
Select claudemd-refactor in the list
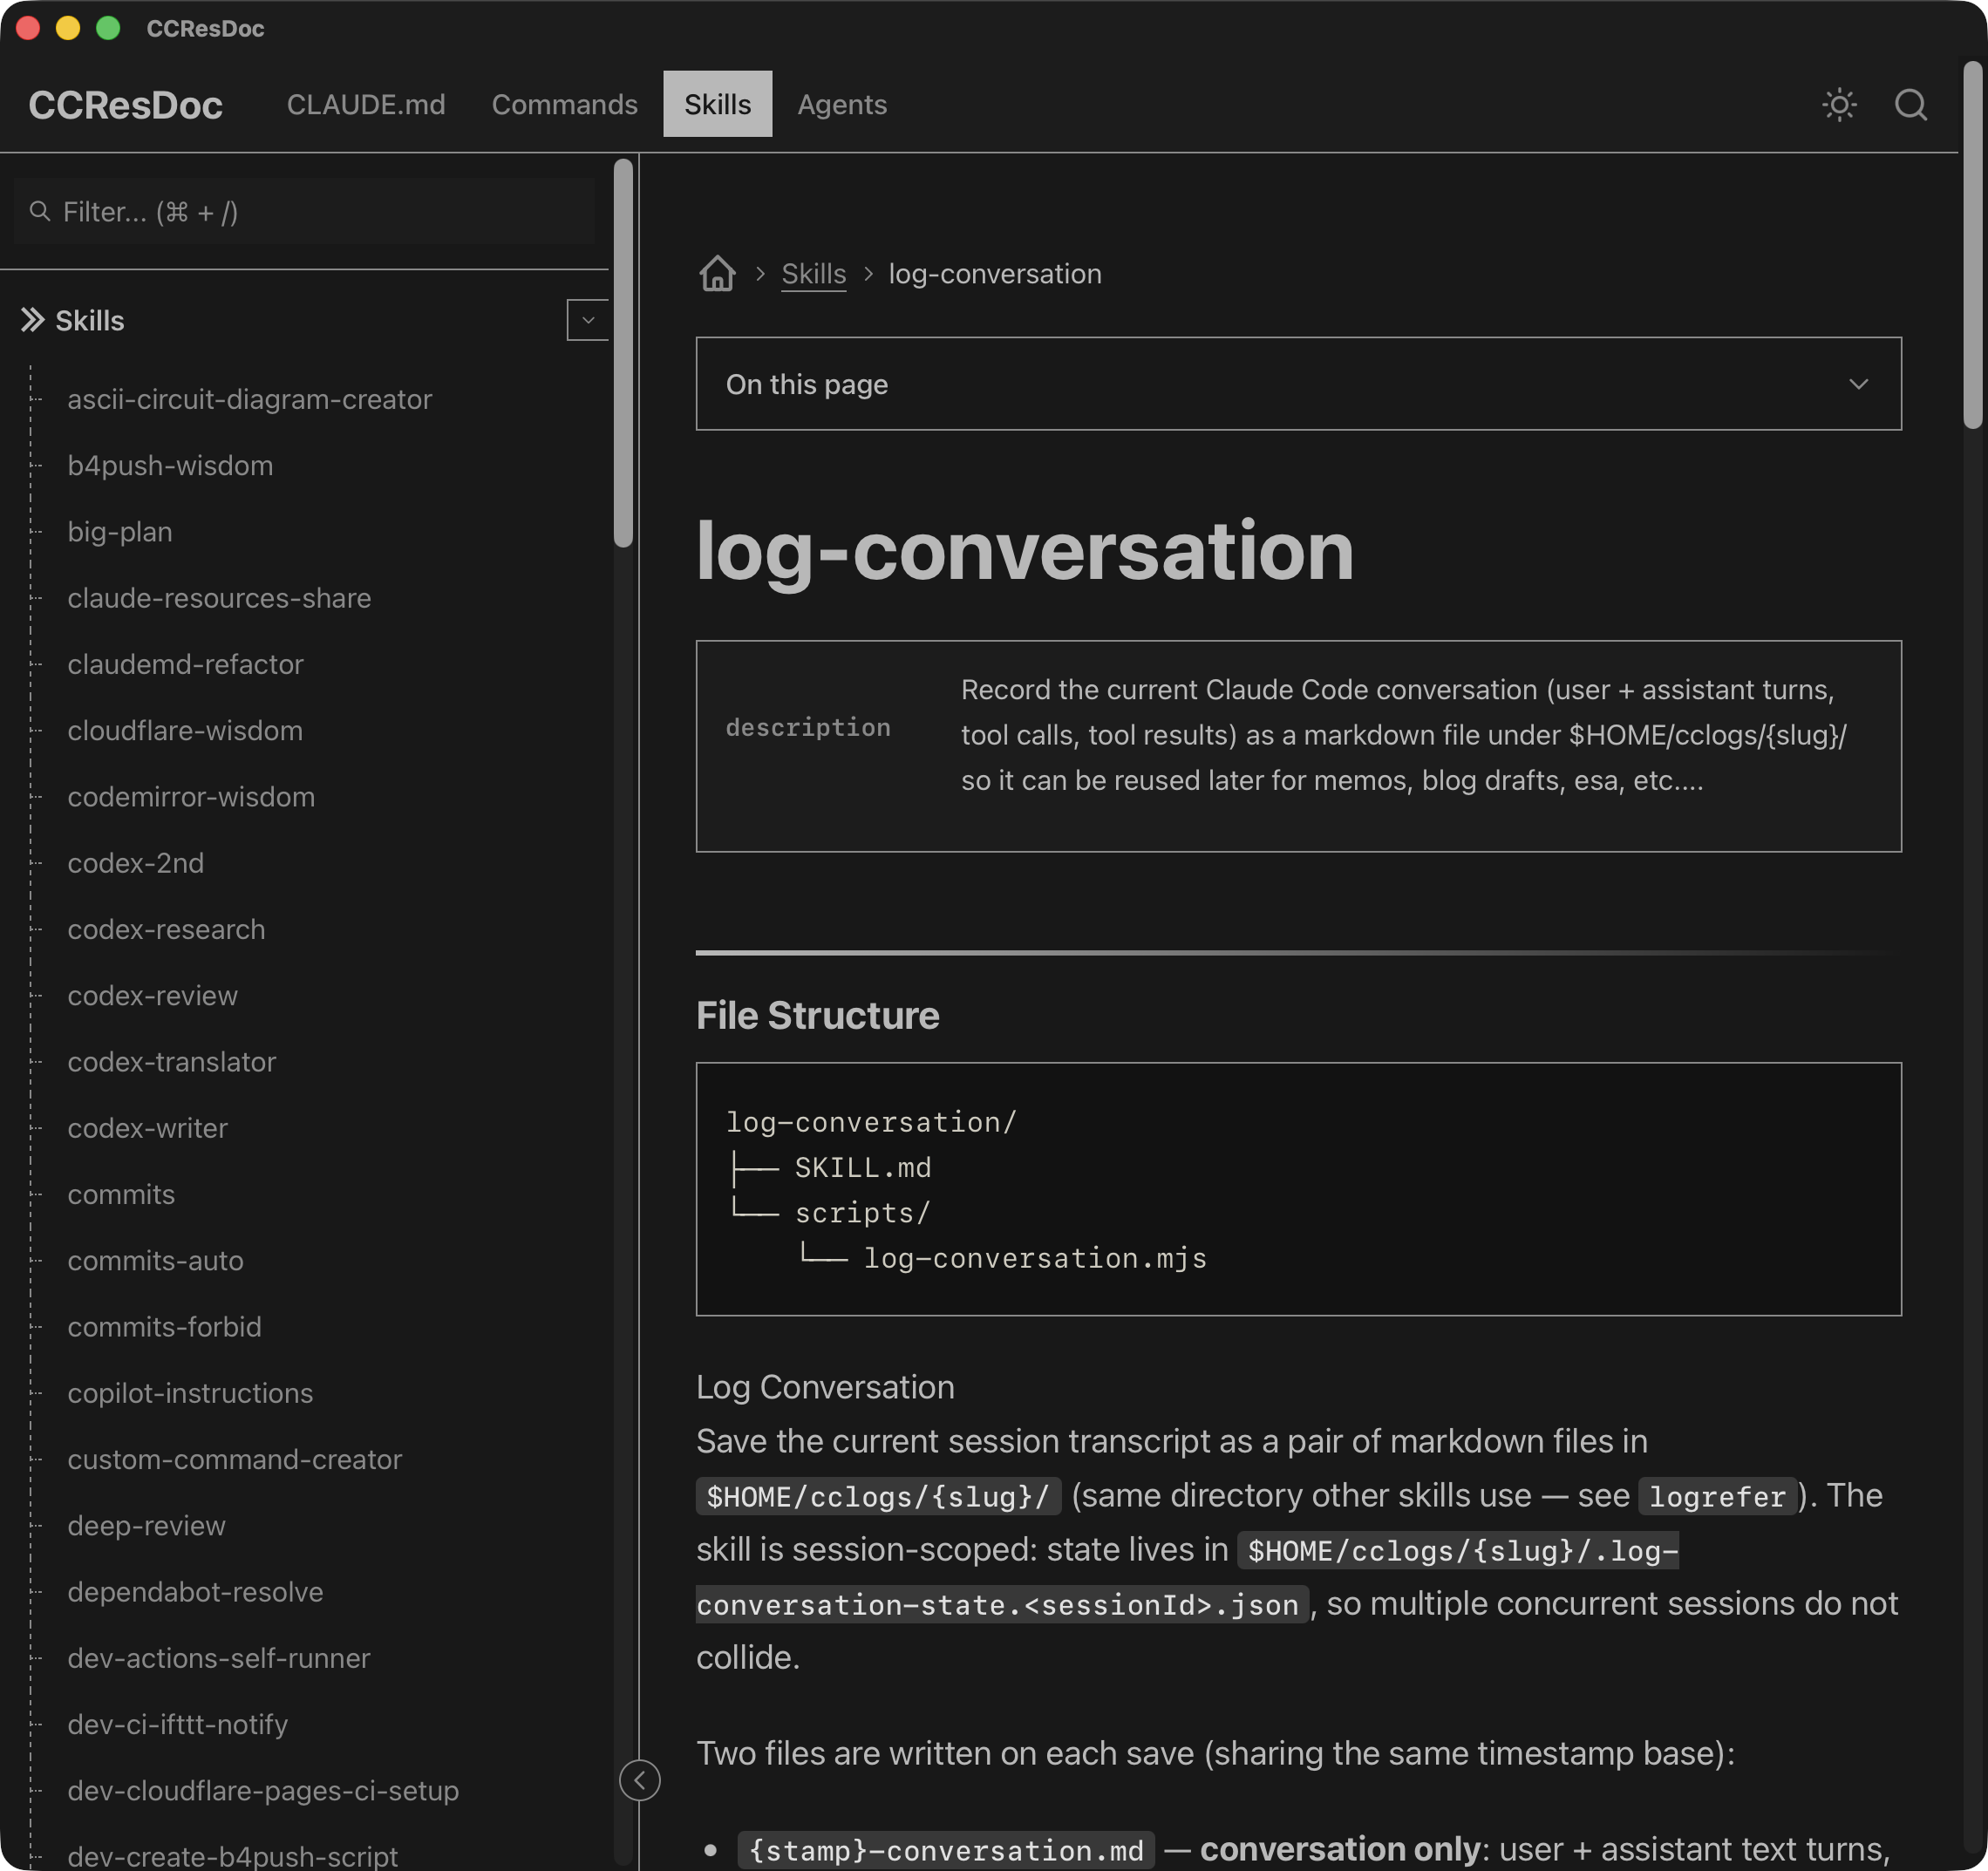coord(185,664)
